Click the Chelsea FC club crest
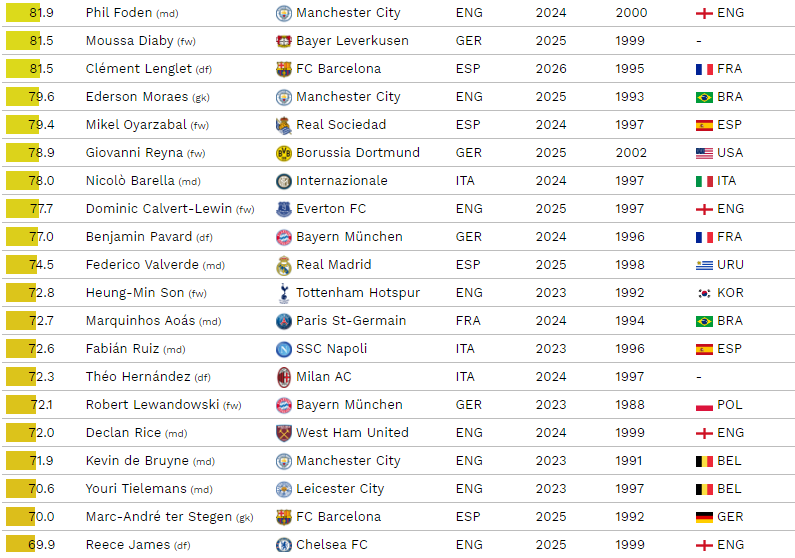Image resolution: width=795 pixels, height=558 pixels. click(283, 545)
